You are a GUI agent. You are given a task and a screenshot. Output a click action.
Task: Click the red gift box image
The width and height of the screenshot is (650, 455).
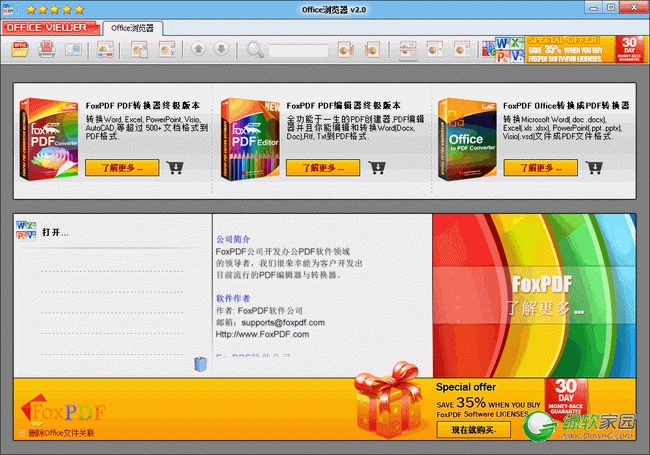(388, 399)
